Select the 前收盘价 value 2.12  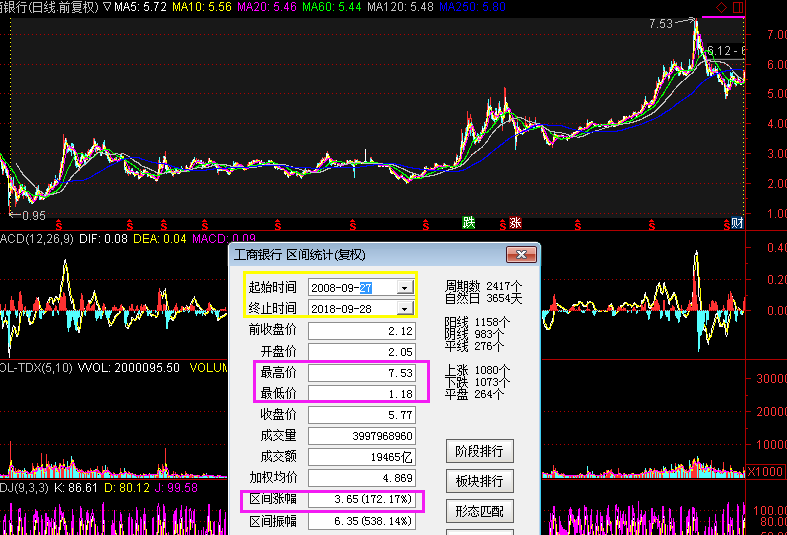[361, 331]
